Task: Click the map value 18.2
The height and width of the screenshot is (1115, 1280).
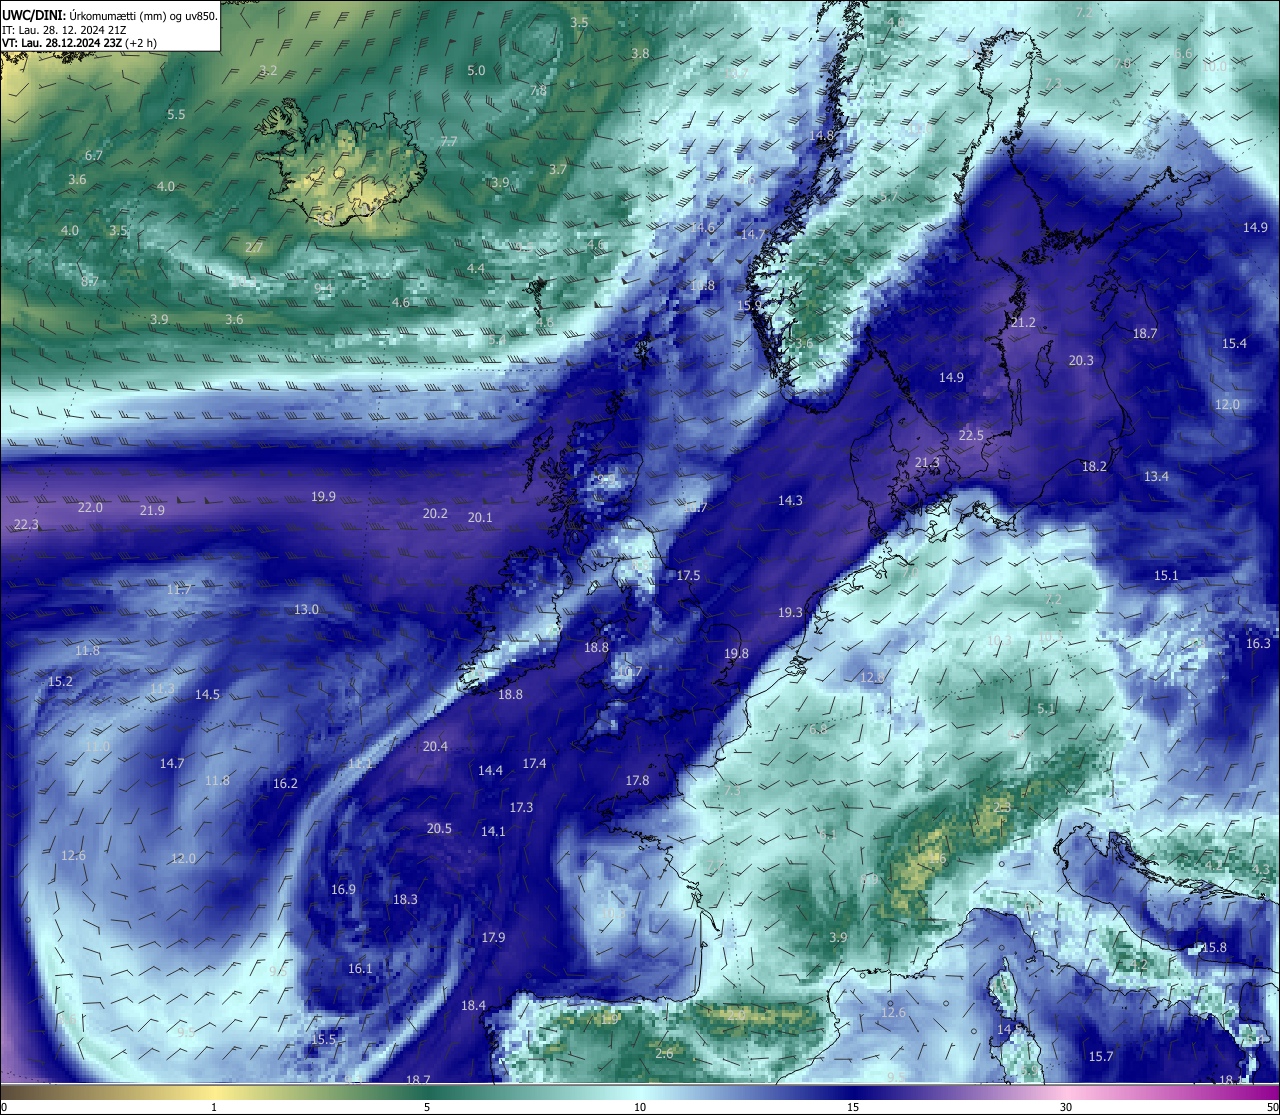Action: pyautogui.click(x=1094, y=467)
